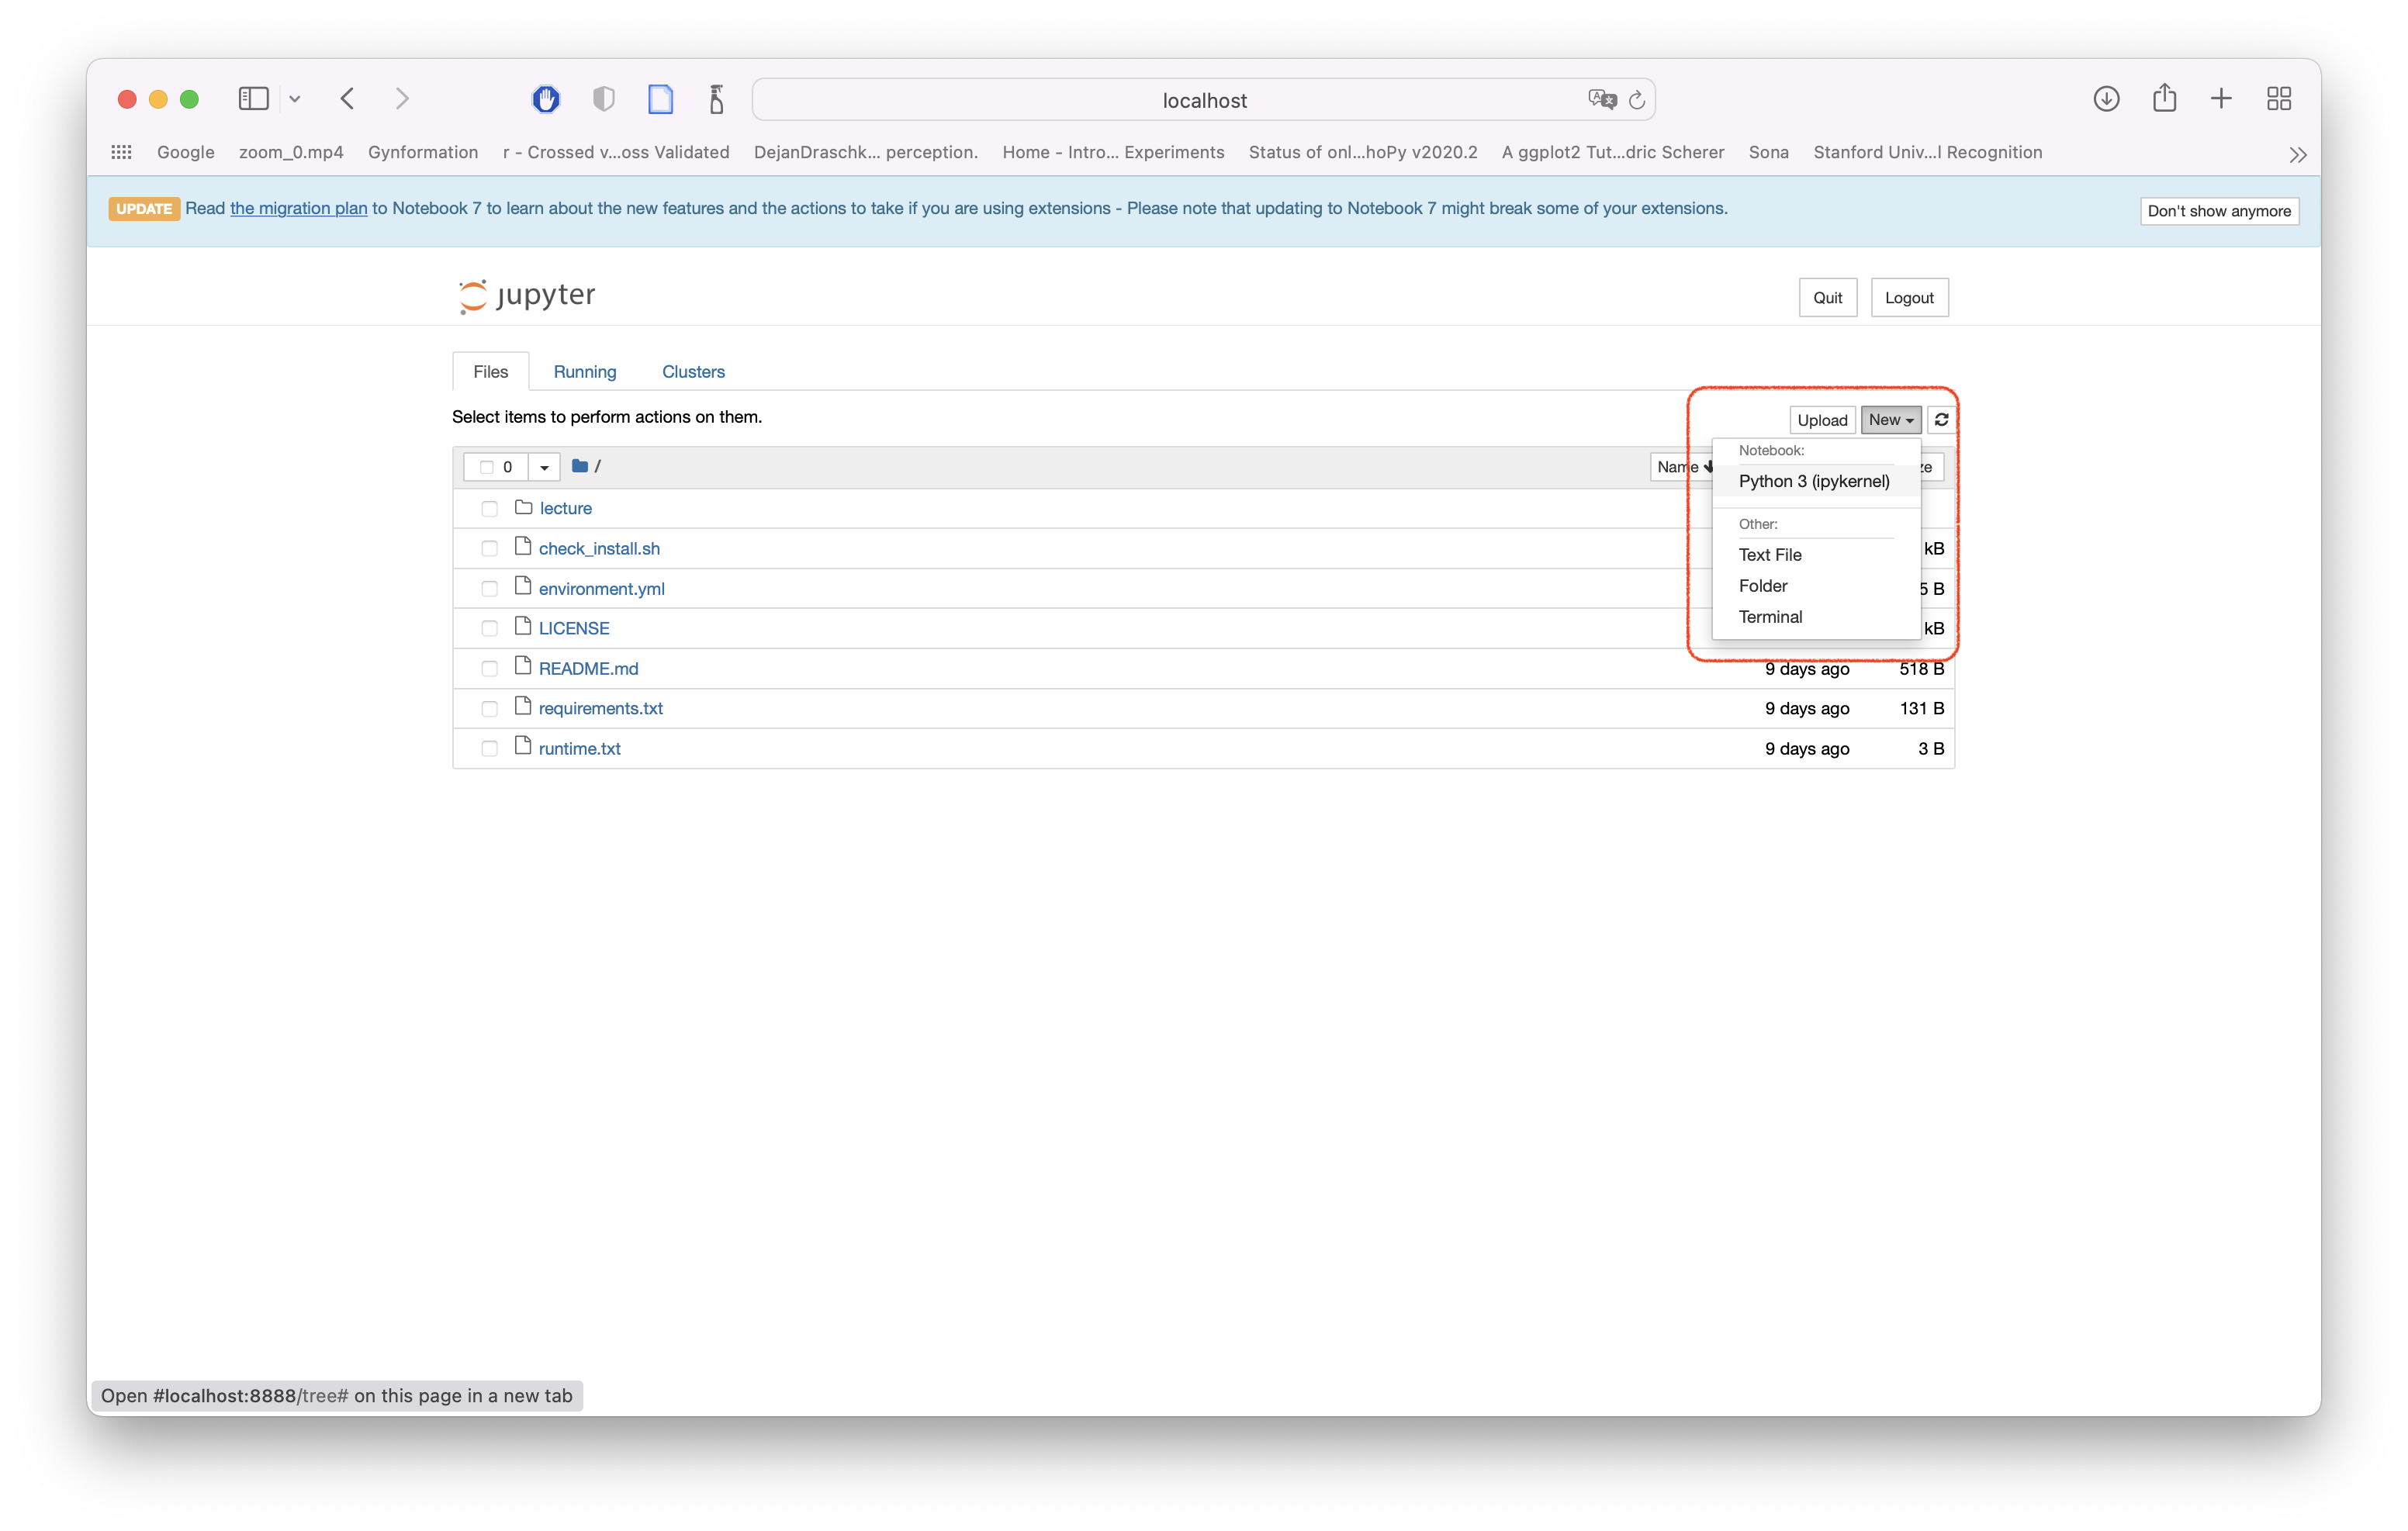
Task: Click the Safari downloads icon
Action: click(2106, 99)
